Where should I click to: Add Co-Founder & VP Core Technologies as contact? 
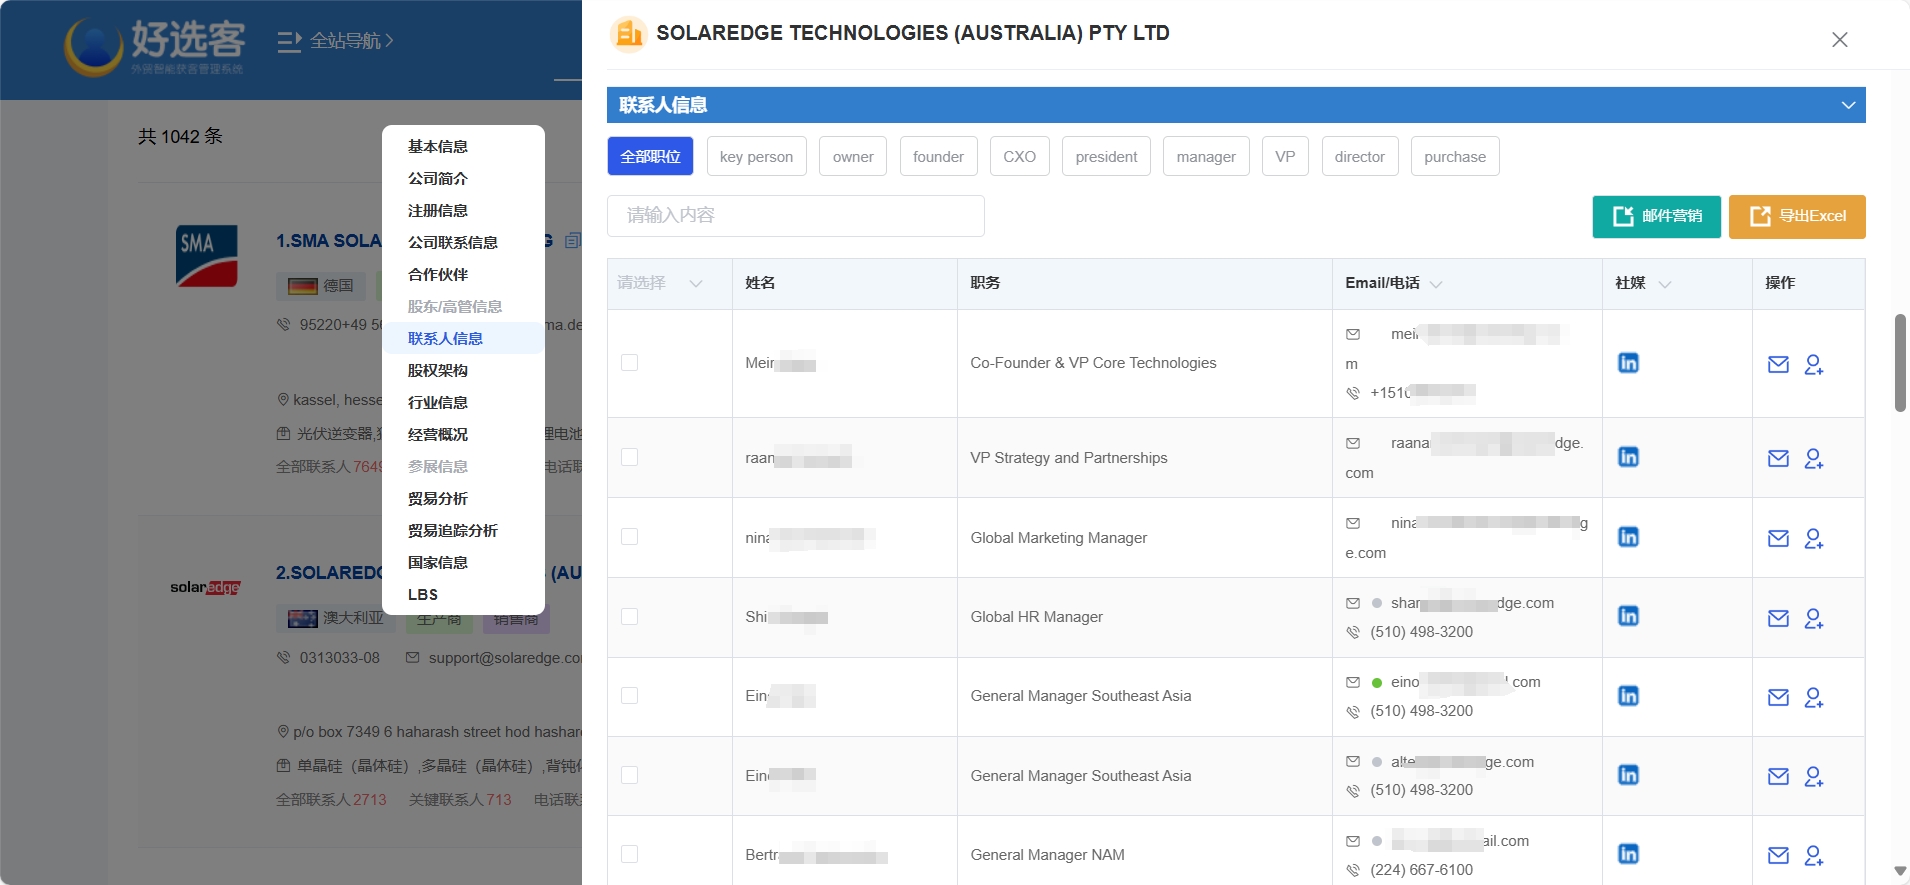coord(1814,365)
